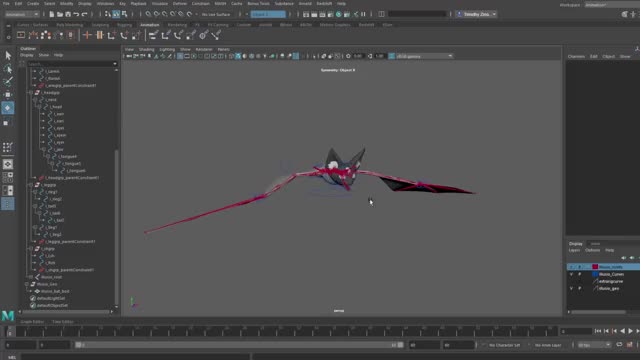Click No Character Set button
Screen dimensions: 640x360
click(504, 345)
